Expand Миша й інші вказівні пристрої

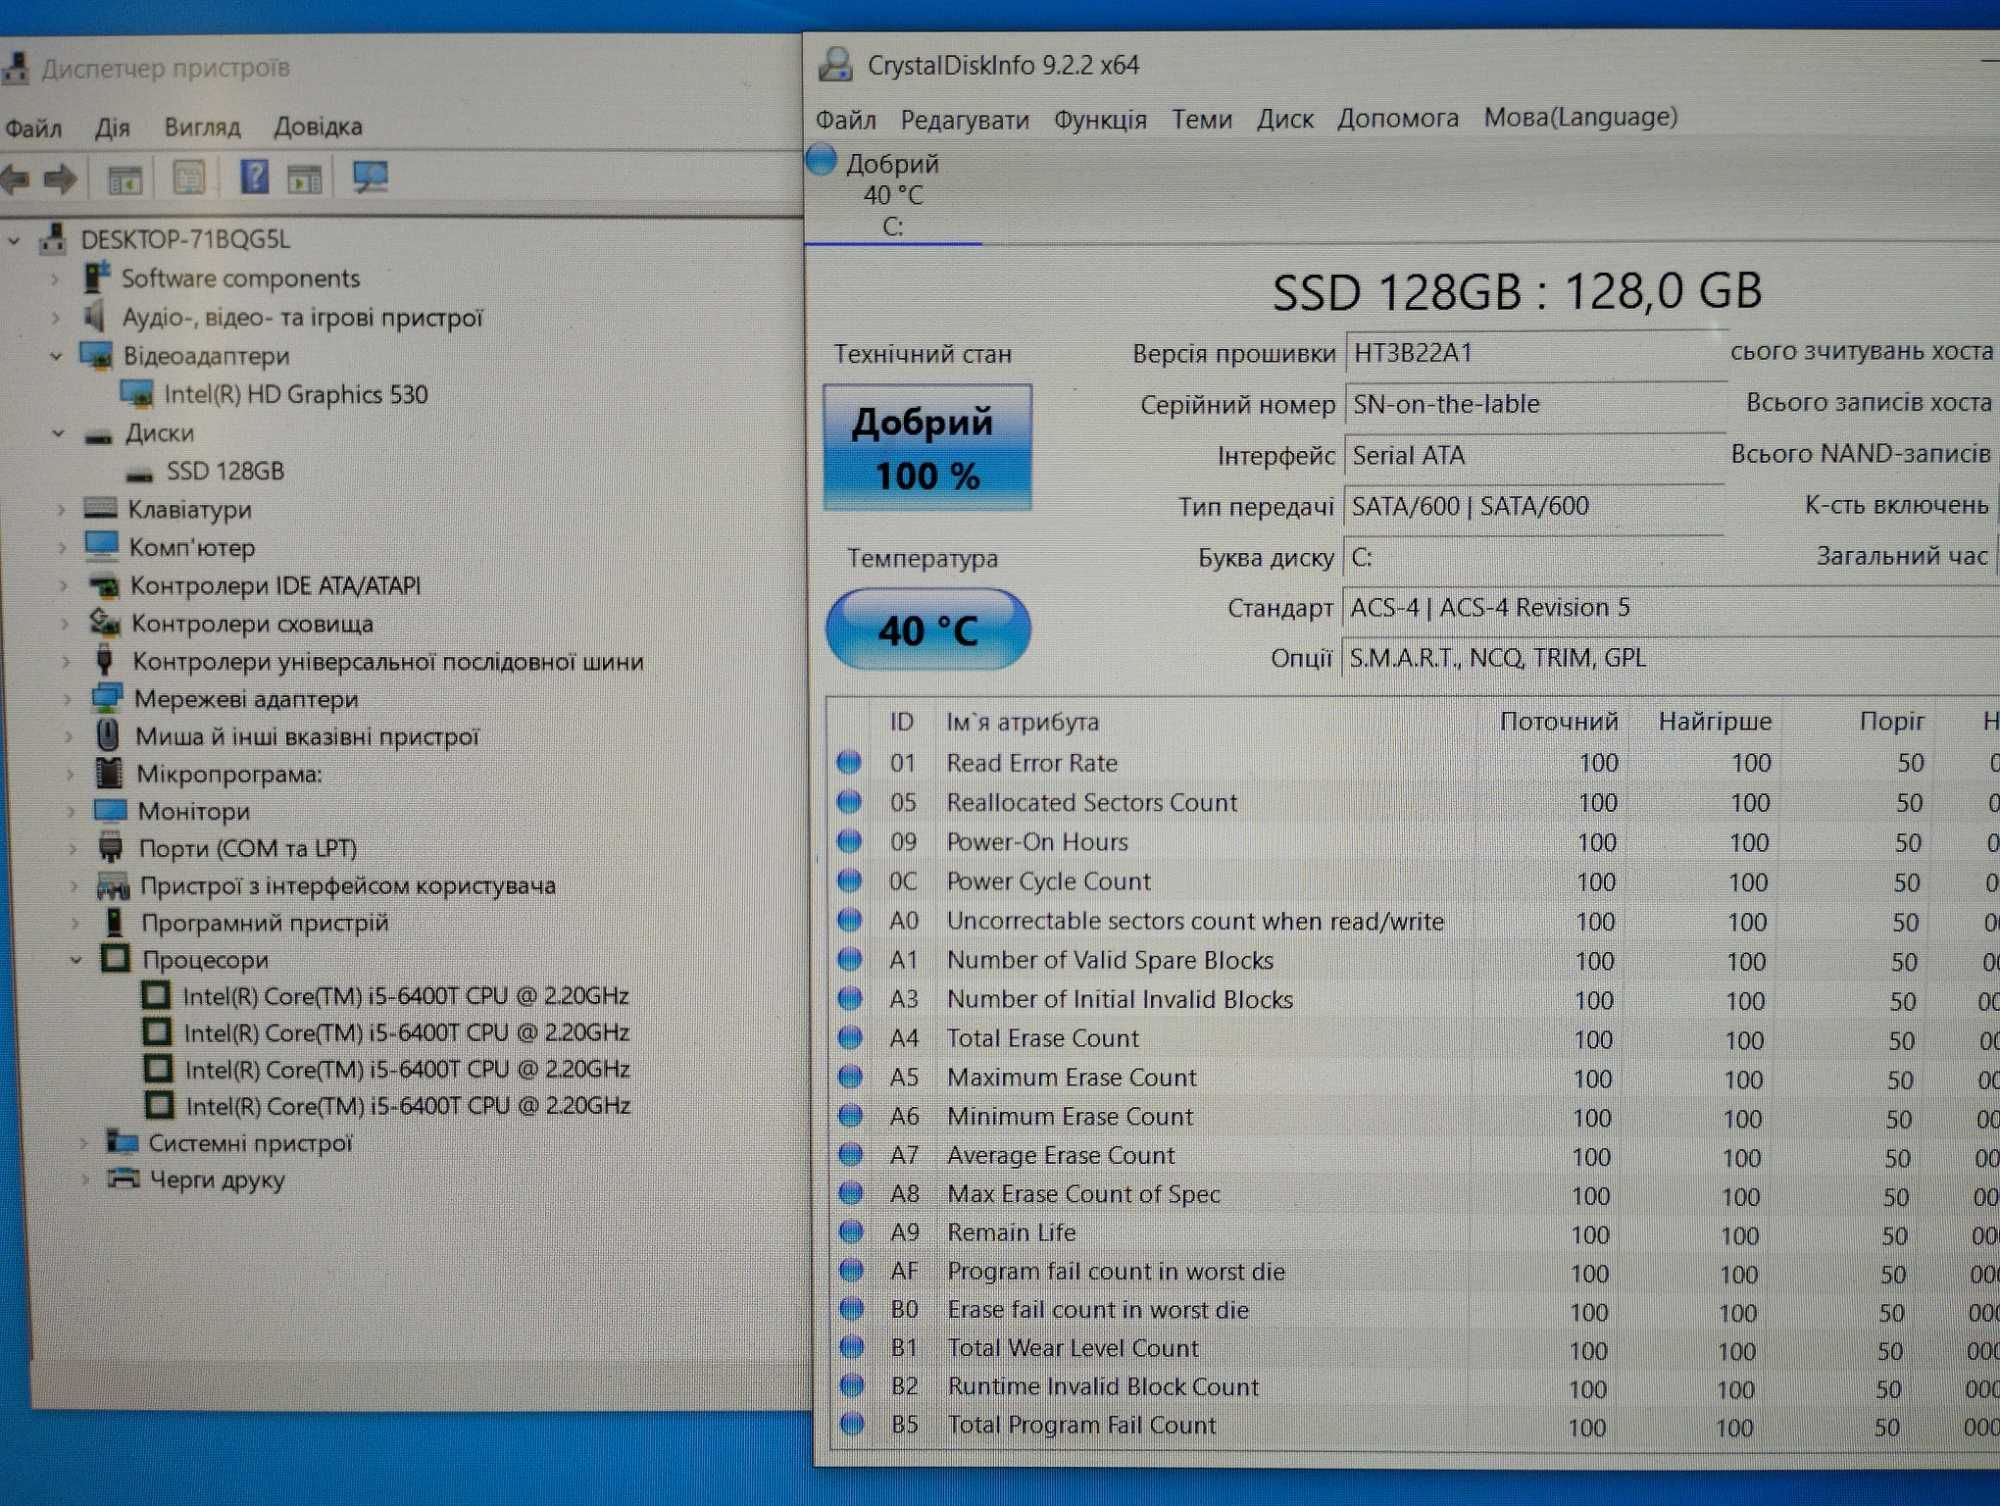pos(68,736)
